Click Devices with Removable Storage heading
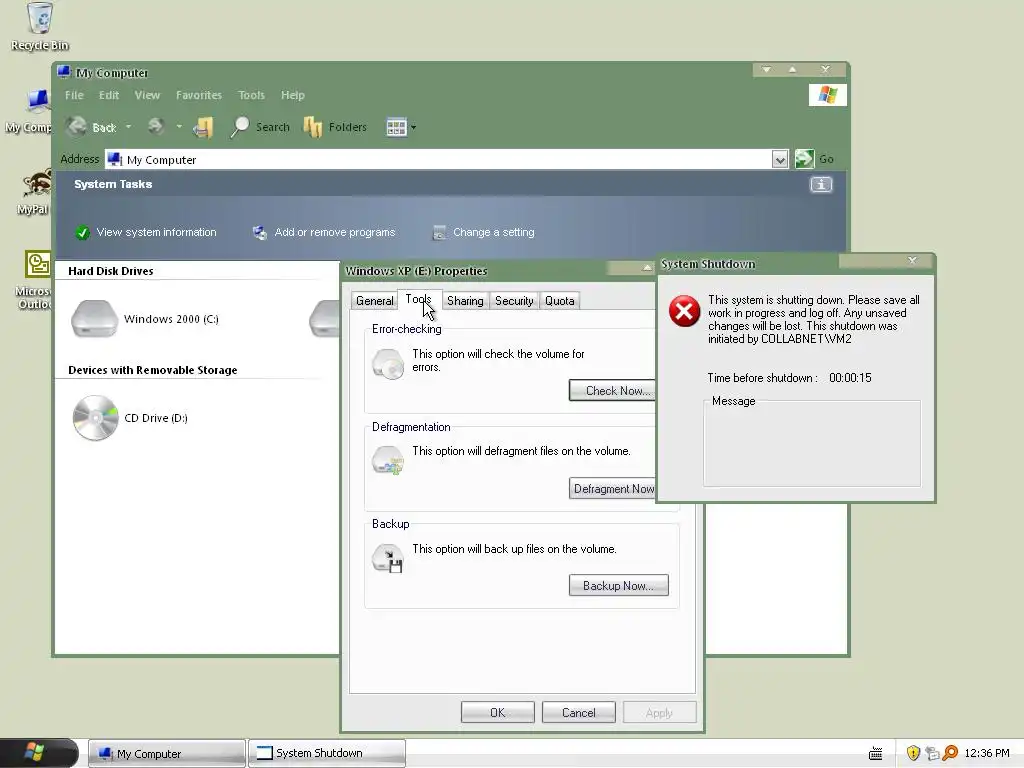The image size is (1024, 768). point(152,370)
